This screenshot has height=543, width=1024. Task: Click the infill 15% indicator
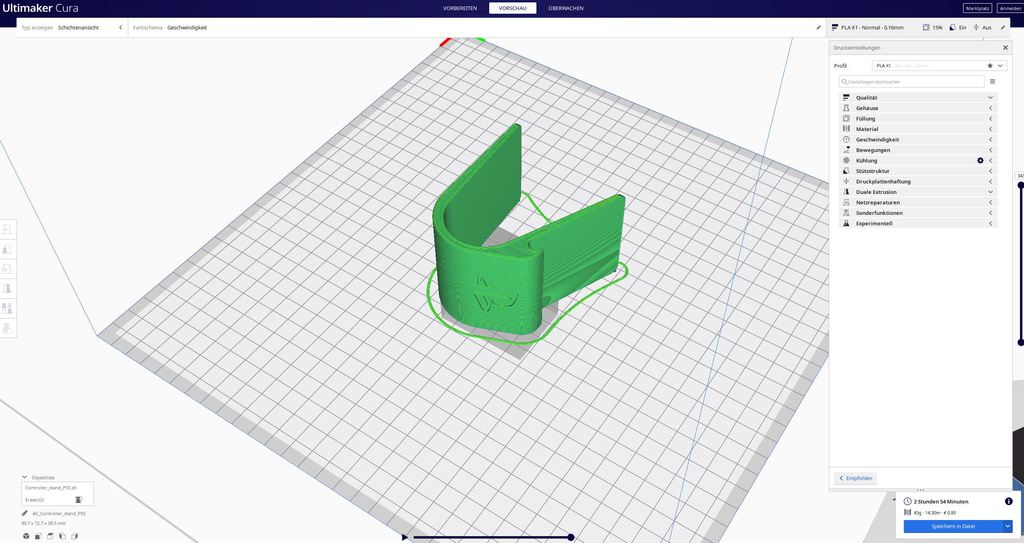(932, 27)
